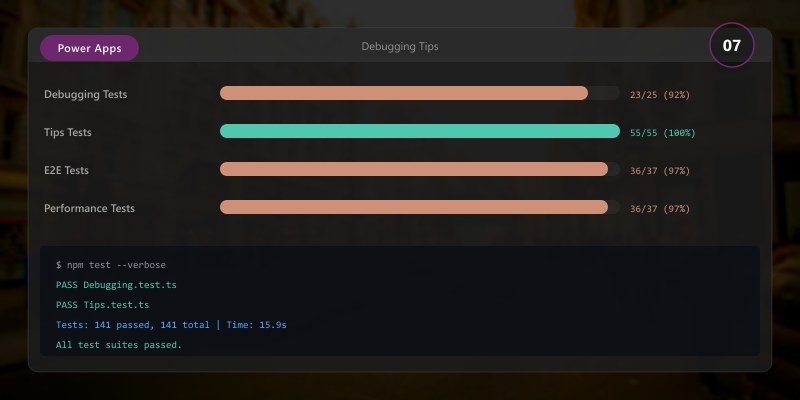
Task: Click the Performance Tests progress bar
Action: pos(420,207)
